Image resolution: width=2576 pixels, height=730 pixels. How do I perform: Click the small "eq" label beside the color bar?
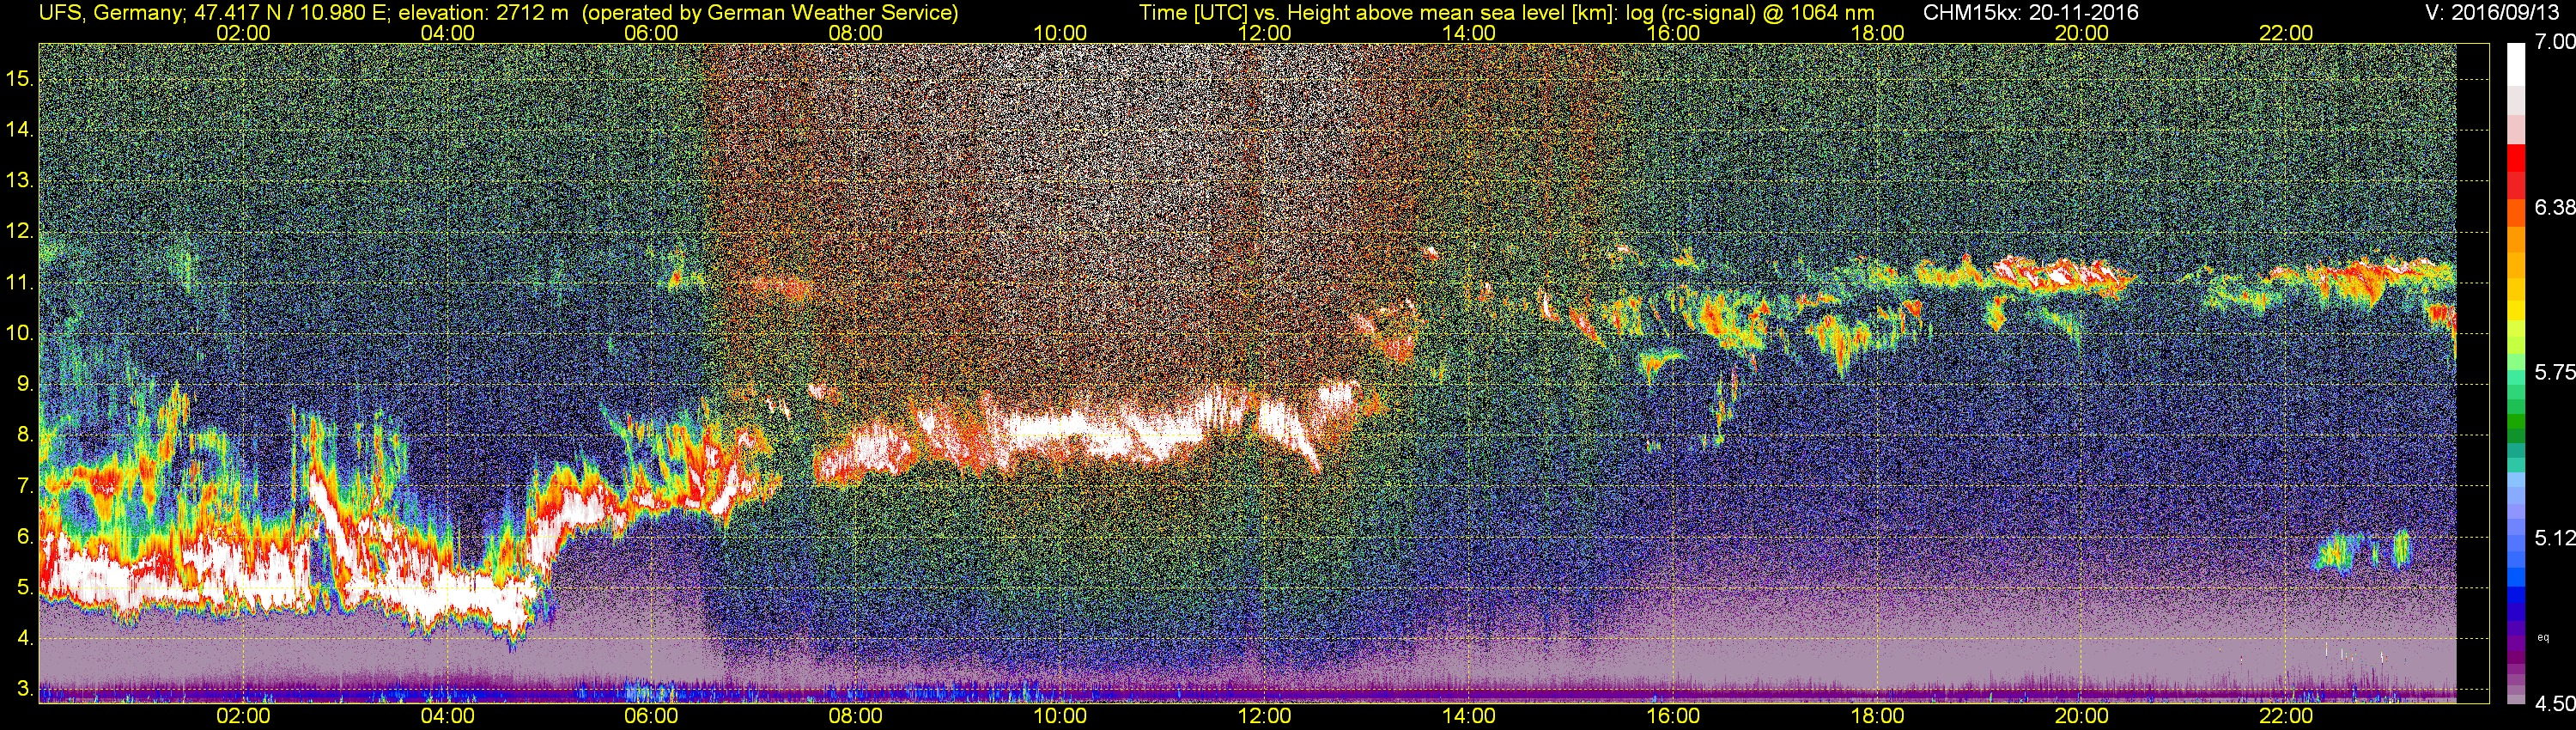[x=2544, y=637]
